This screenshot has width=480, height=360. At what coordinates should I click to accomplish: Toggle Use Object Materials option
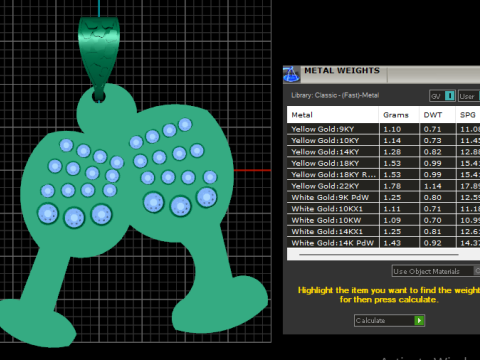436,271
